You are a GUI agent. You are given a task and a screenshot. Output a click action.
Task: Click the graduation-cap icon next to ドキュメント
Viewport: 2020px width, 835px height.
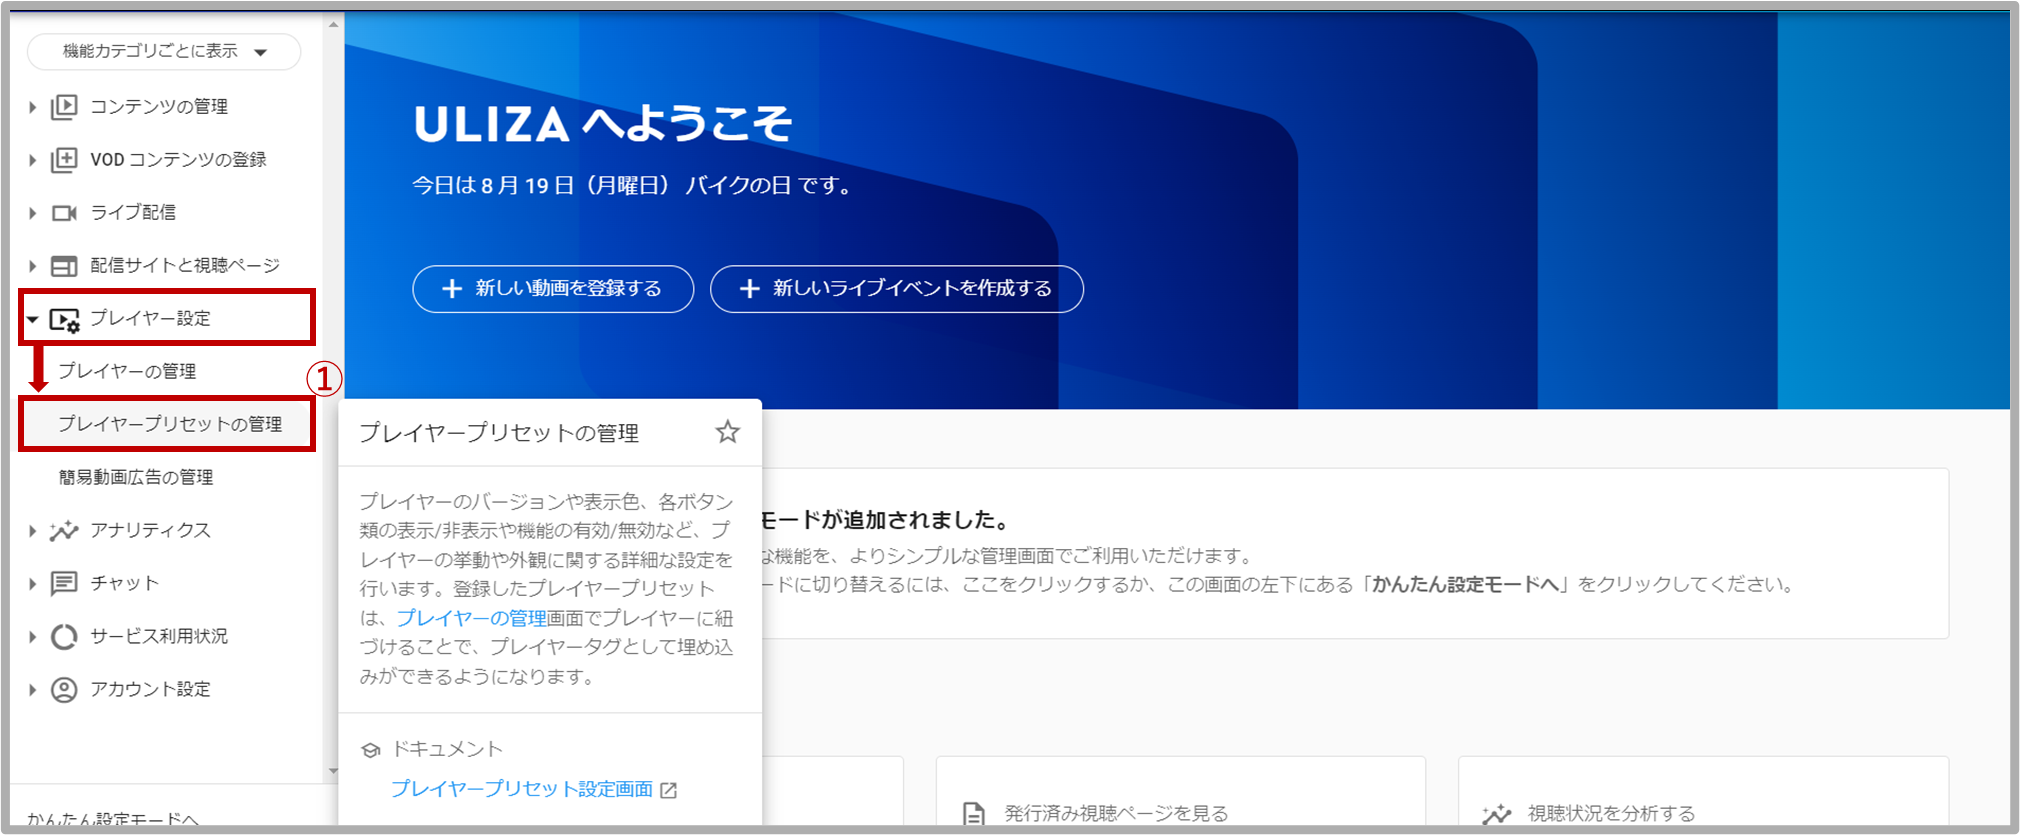point(371,749)
